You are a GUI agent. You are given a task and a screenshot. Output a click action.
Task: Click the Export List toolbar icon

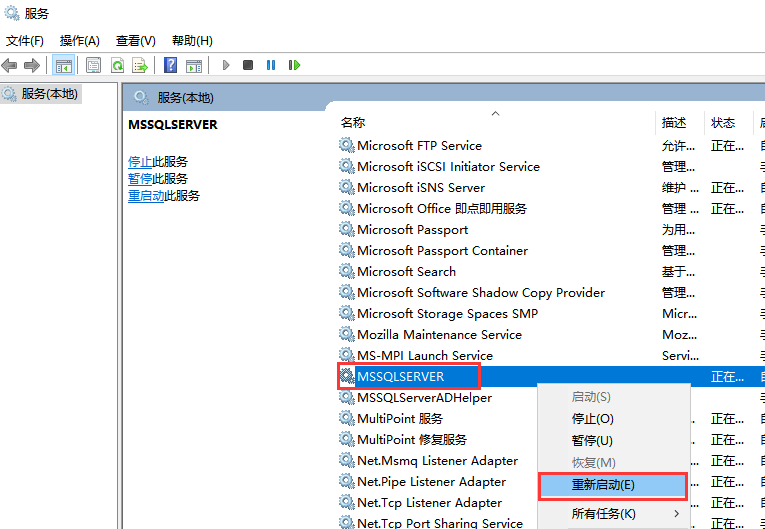point(140,65)
